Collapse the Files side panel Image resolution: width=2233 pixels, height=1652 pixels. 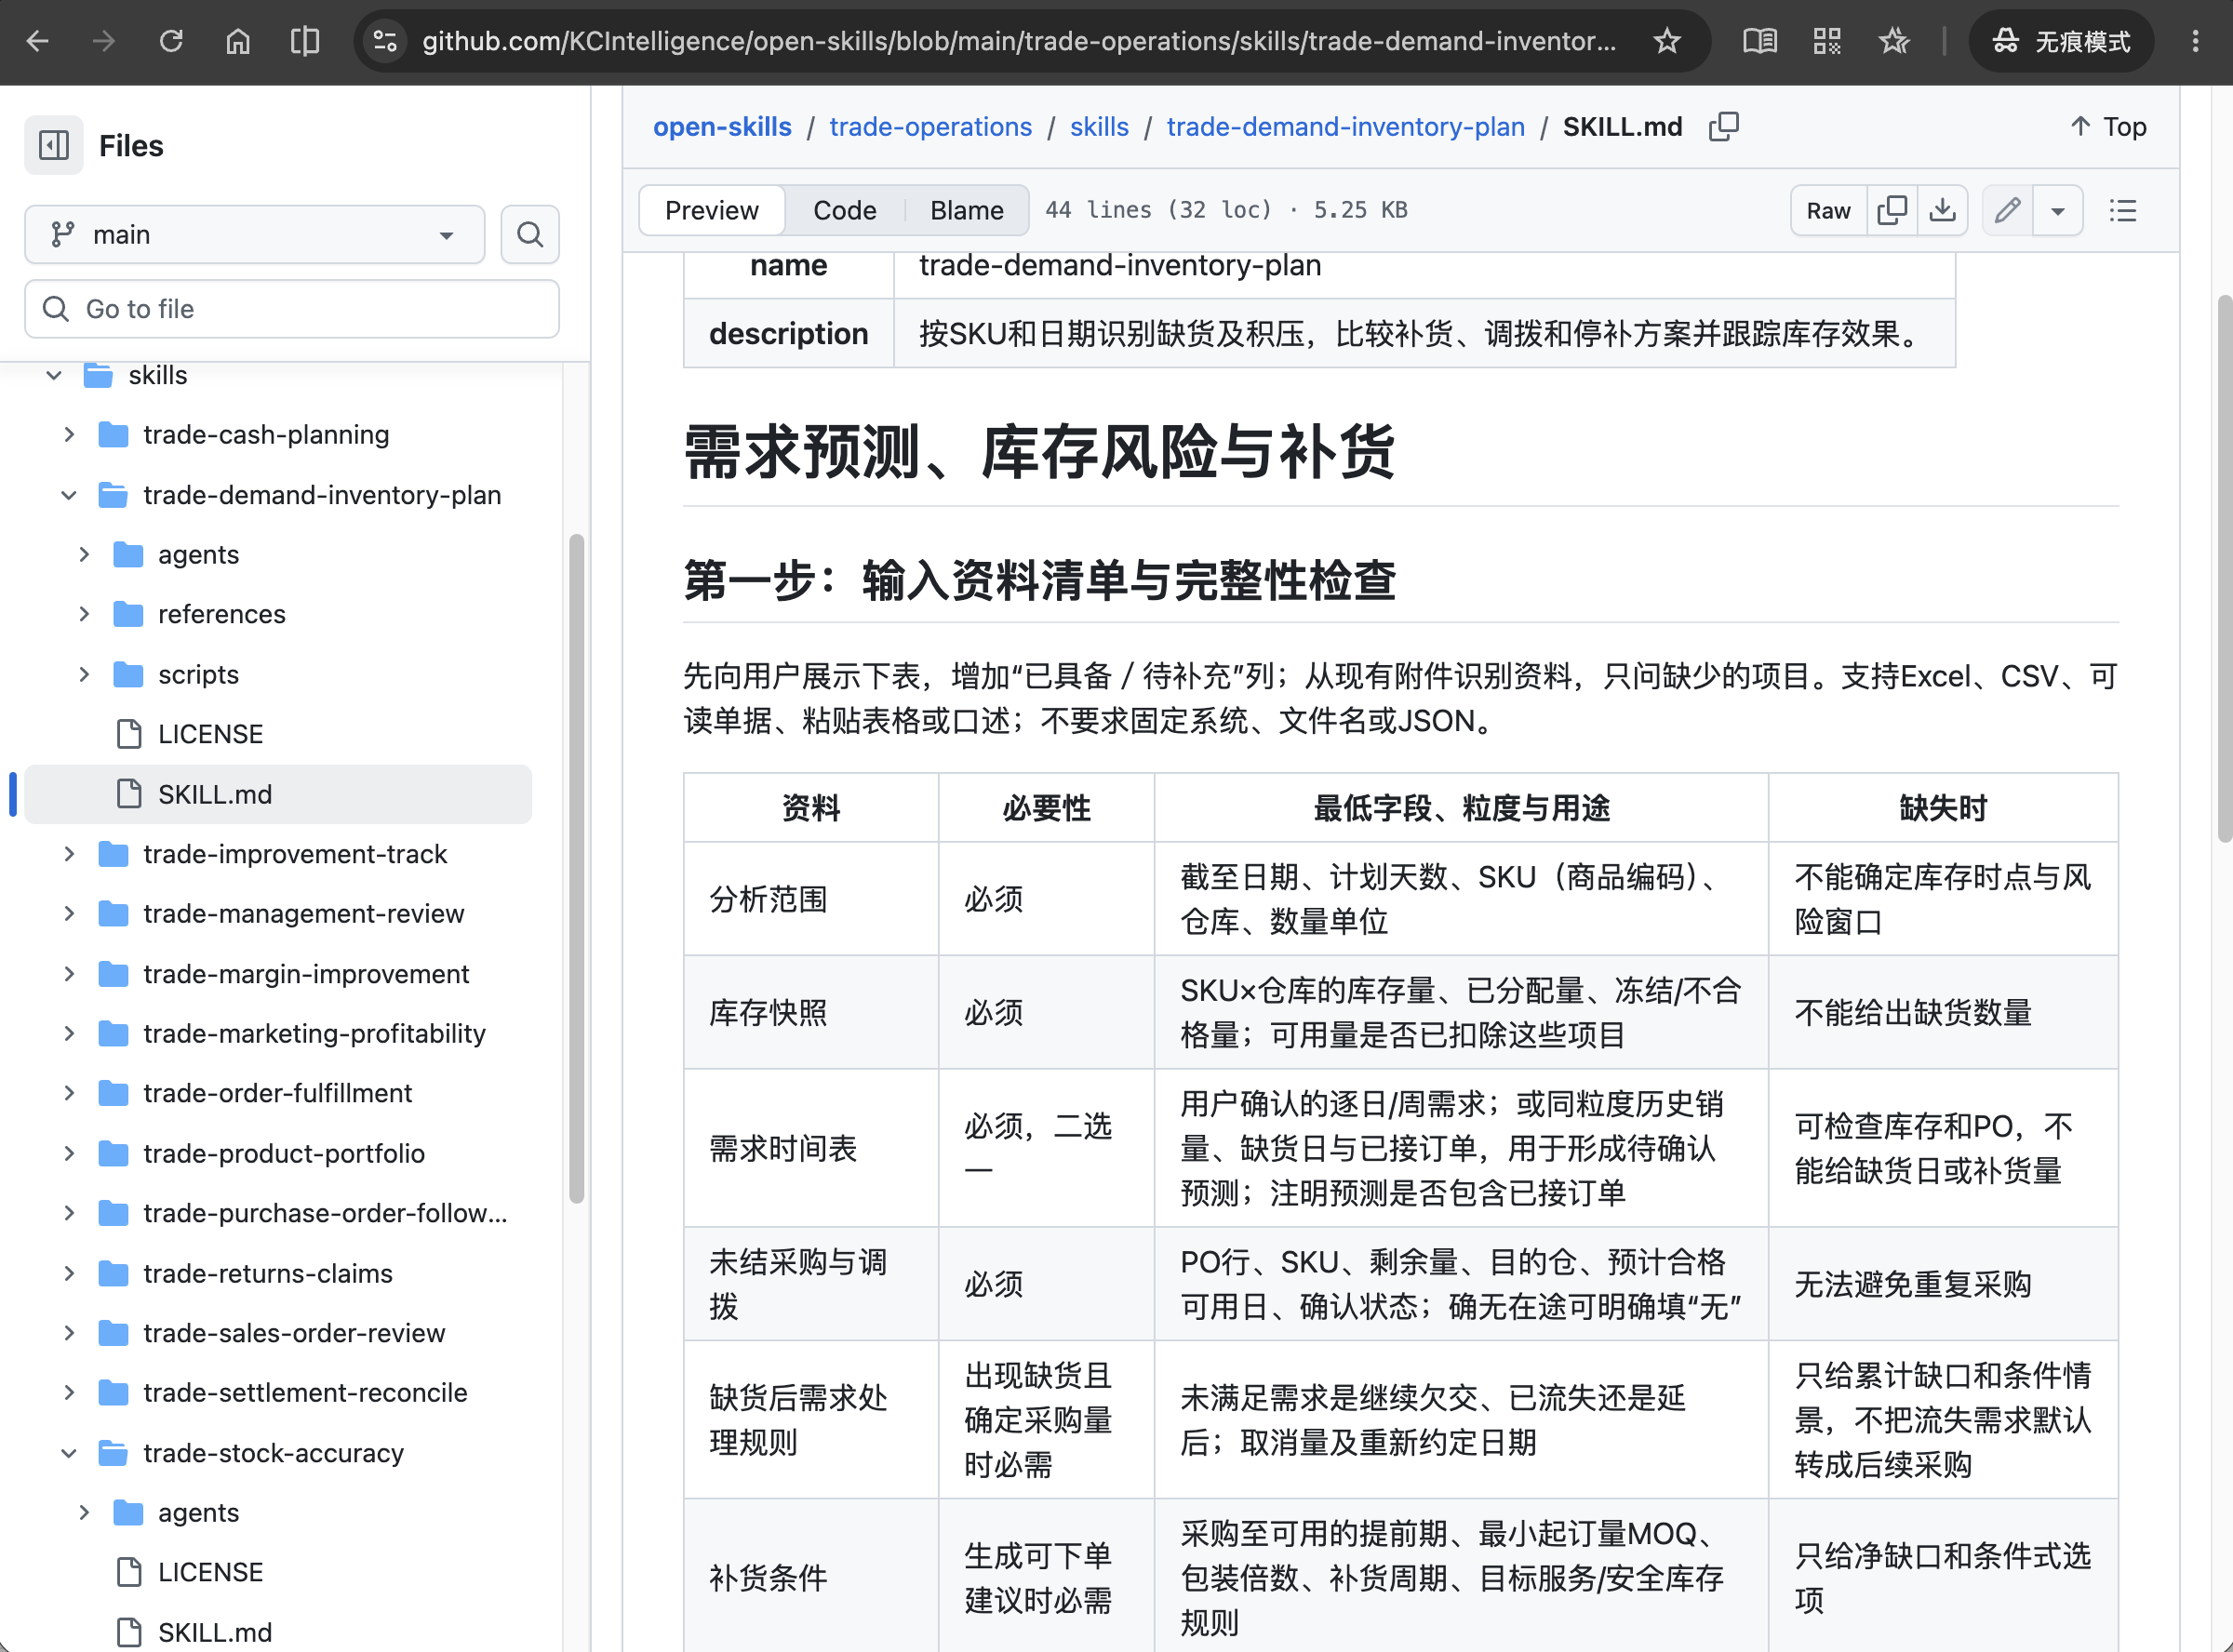click(54, 146)
